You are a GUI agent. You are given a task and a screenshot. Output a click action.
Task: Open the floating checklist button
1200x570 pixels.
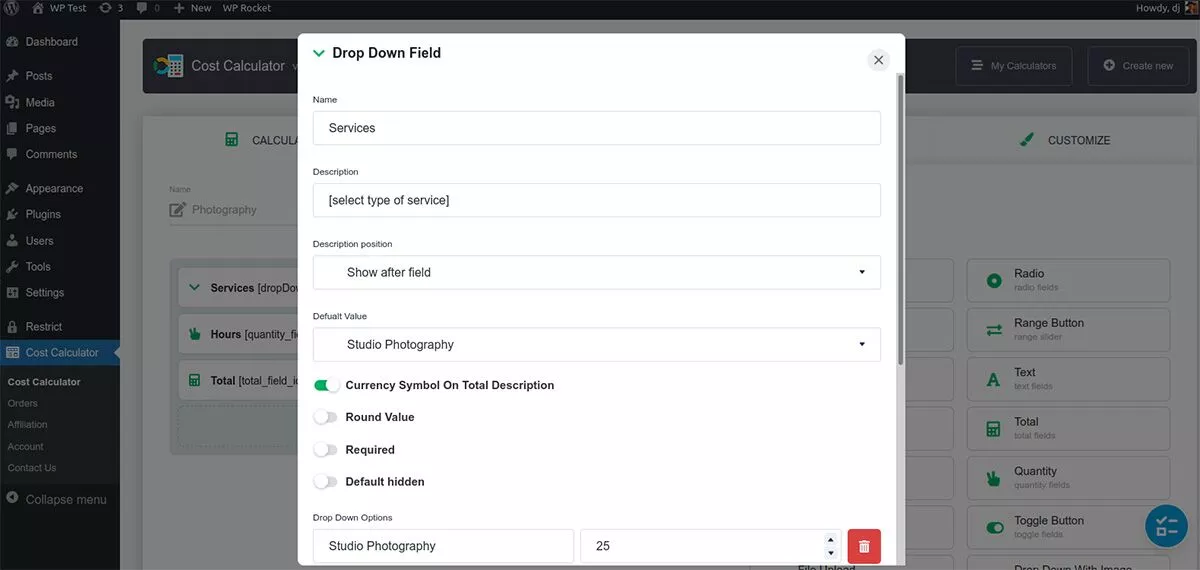tap(1166, 527)
